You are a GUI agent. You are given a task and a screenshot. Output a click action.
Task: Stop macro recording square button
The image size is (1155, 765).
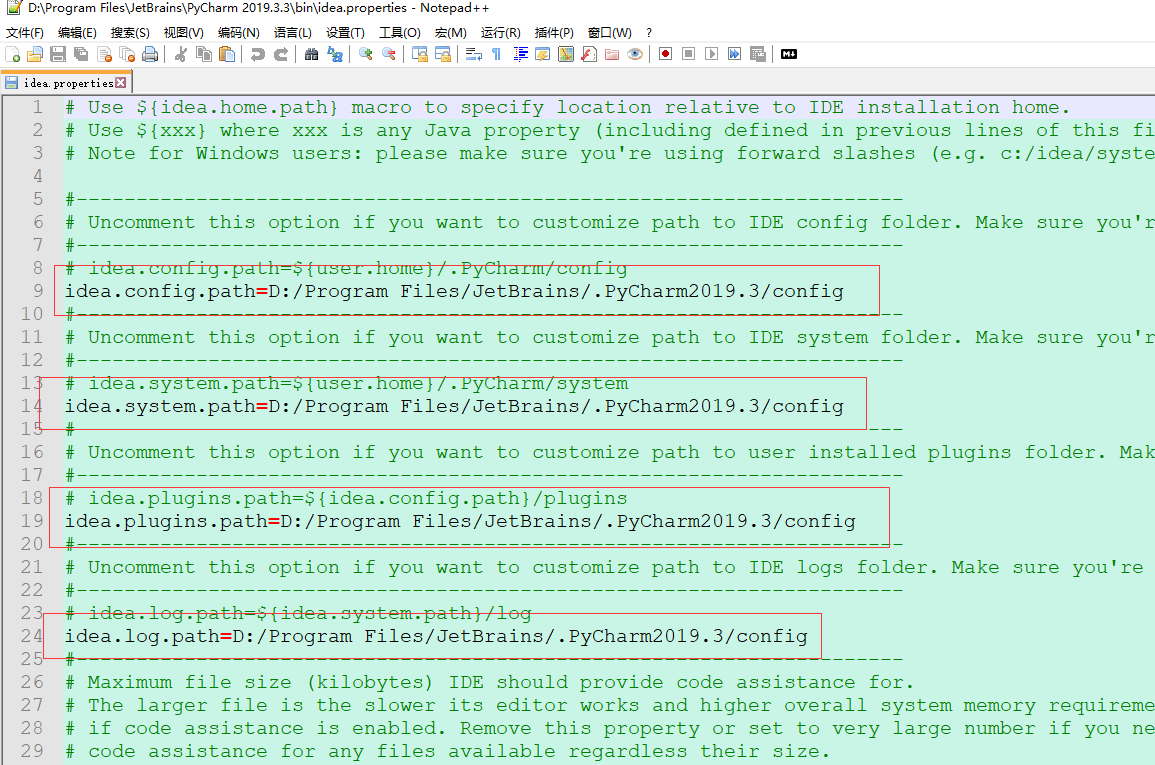pos(688,54)
